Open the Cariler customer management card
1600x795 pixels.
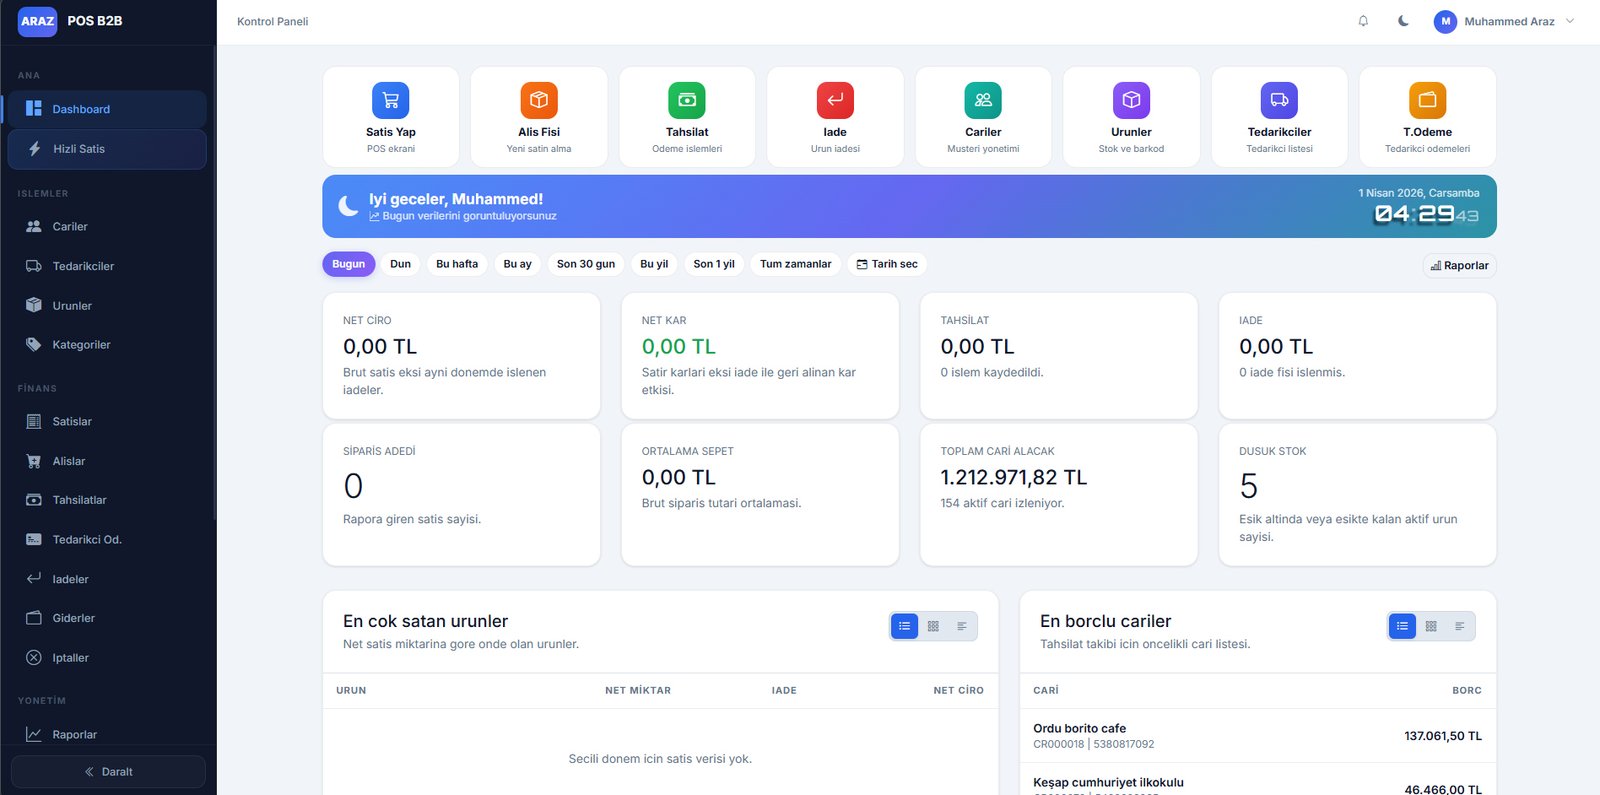pyautogui.click(x=983, y=117)
